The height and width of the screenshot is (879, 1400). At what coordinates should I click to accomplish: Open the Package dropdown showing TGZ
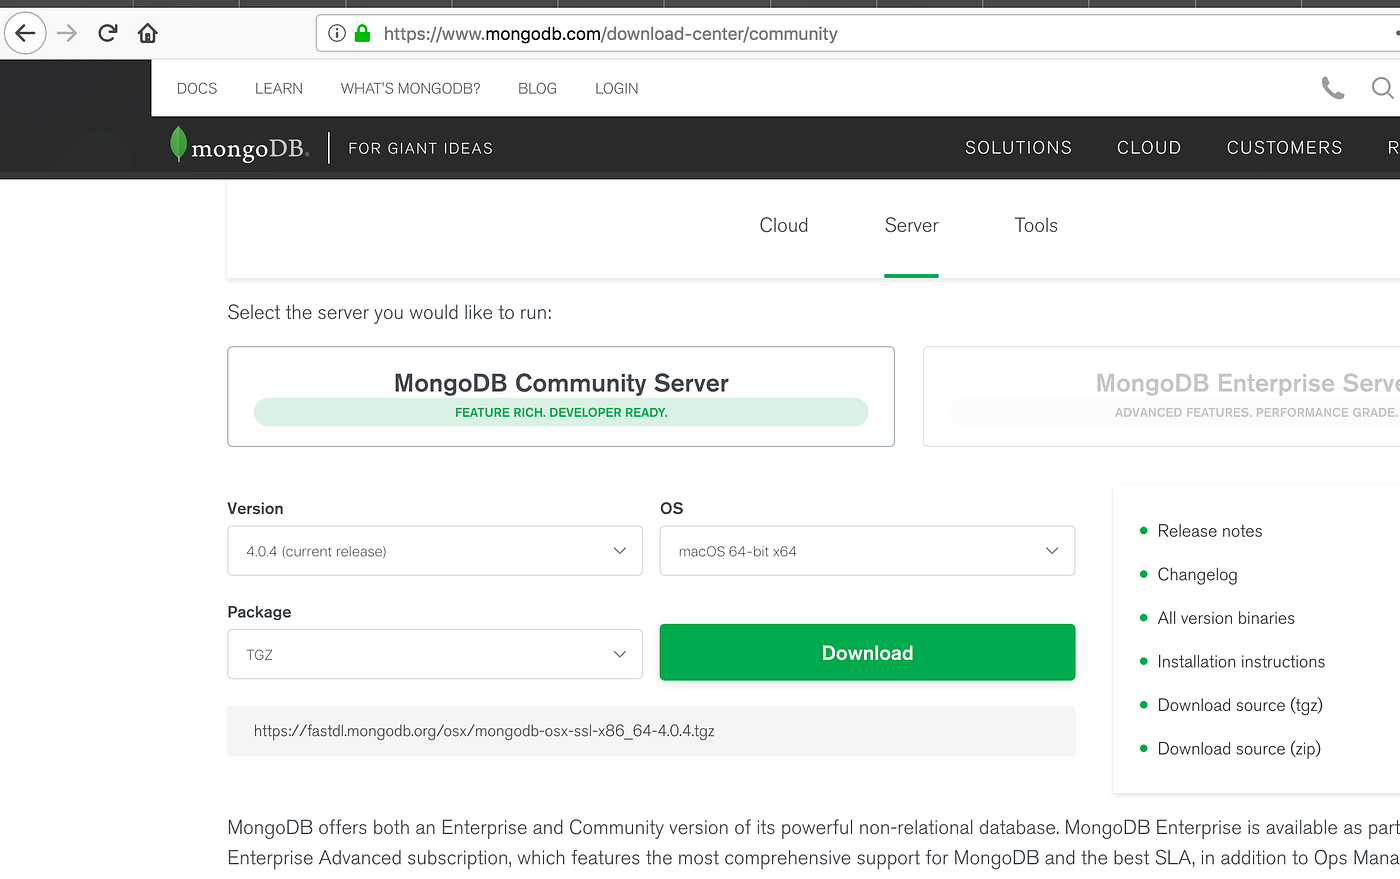435,654
